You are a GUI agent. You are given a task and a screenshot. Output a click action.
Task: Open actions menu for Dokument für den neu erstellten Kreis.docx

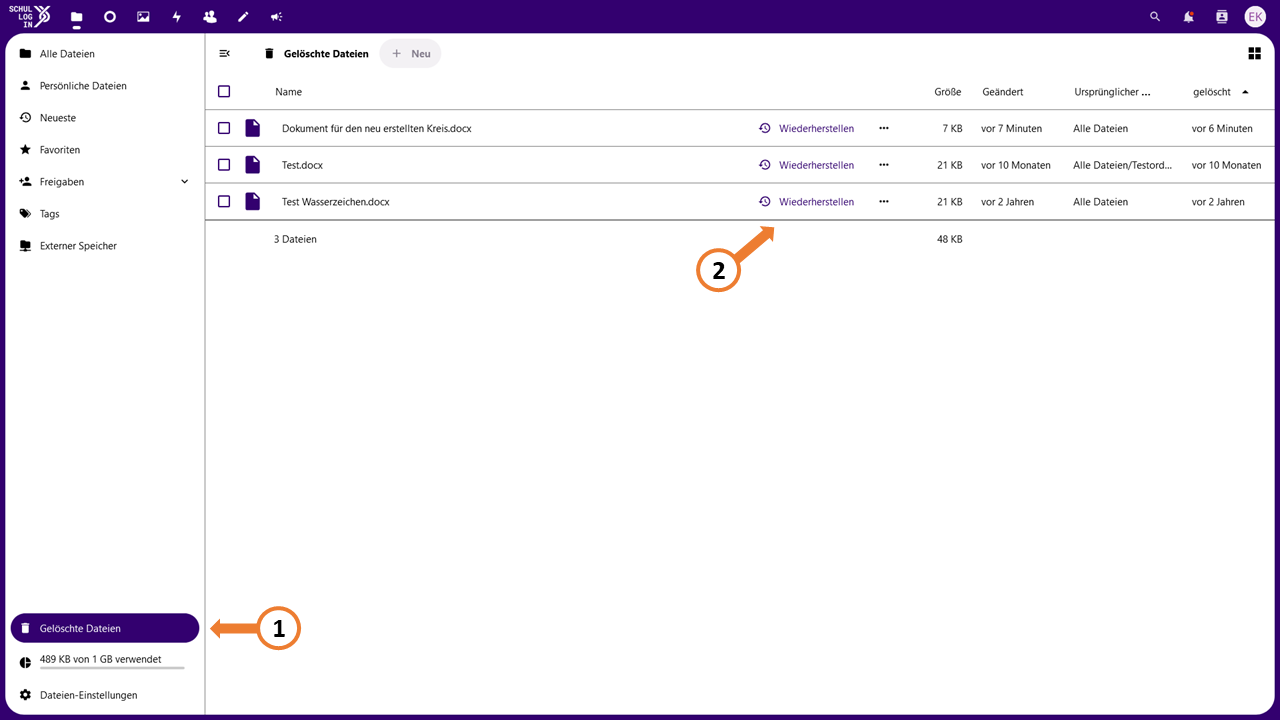[x=884, y=128]
